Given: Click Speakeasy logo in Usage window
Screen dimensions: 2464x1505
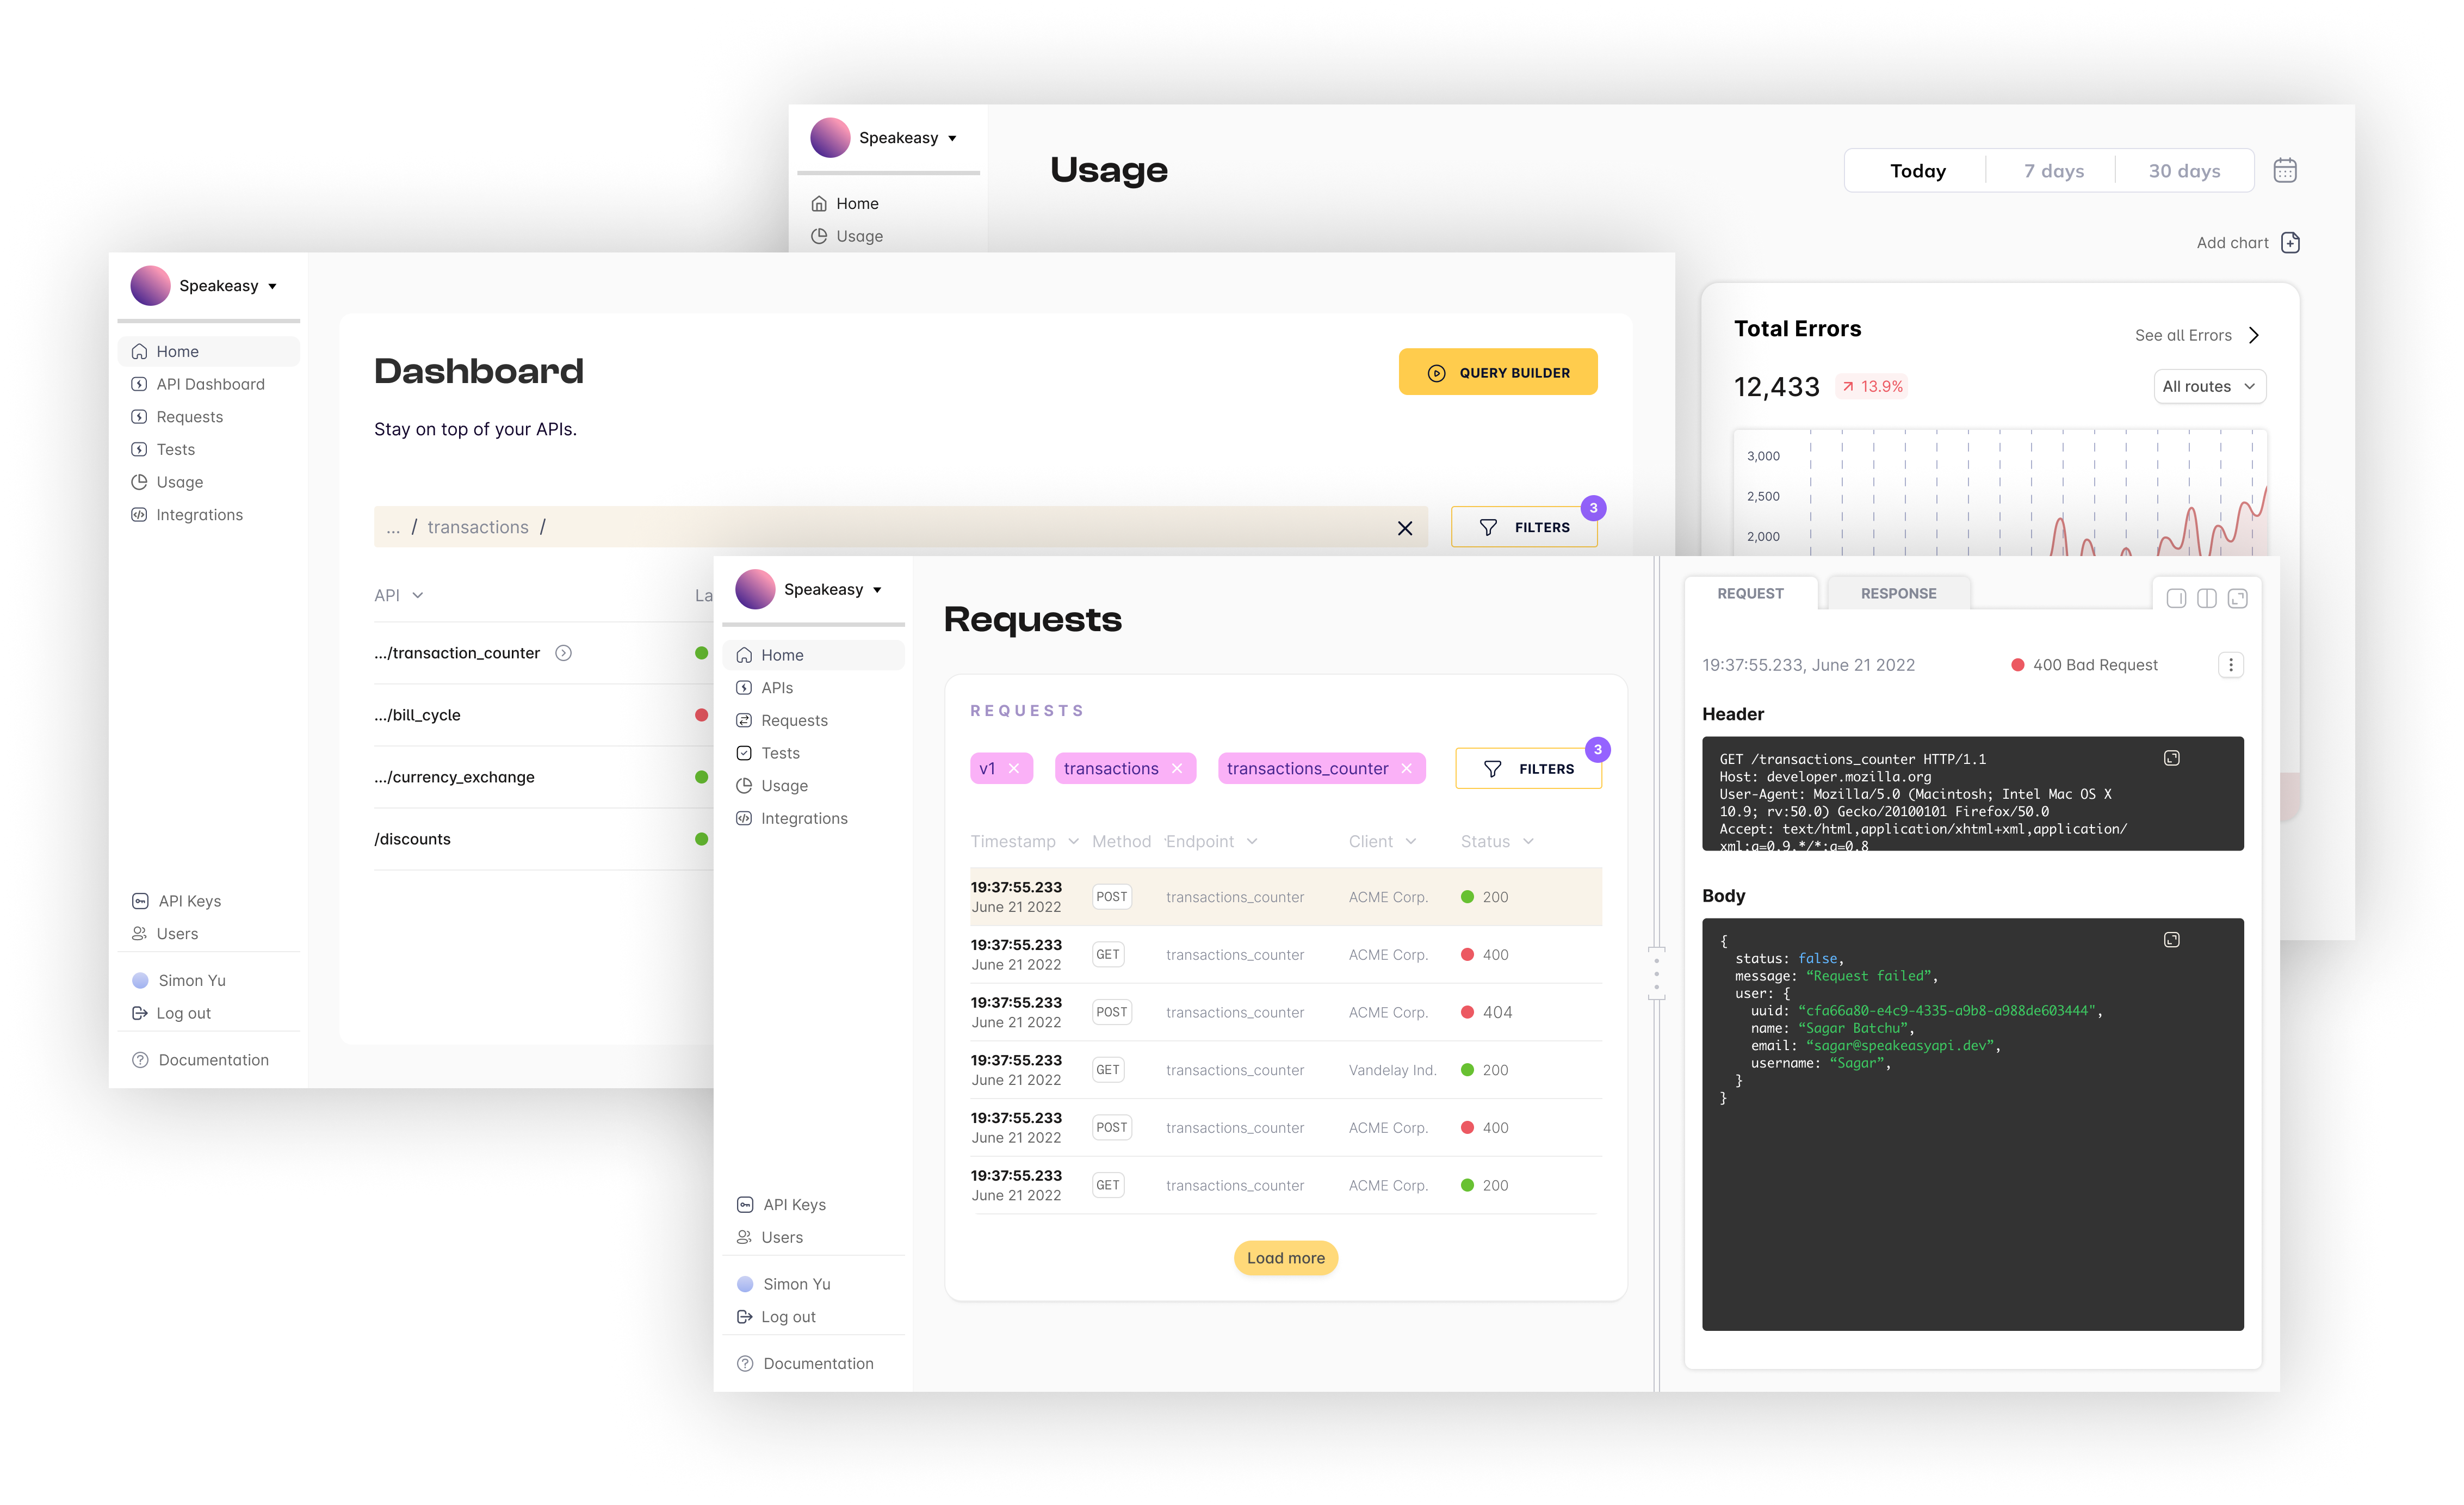Looking at the screenshot, I should (x=830, y=138).
